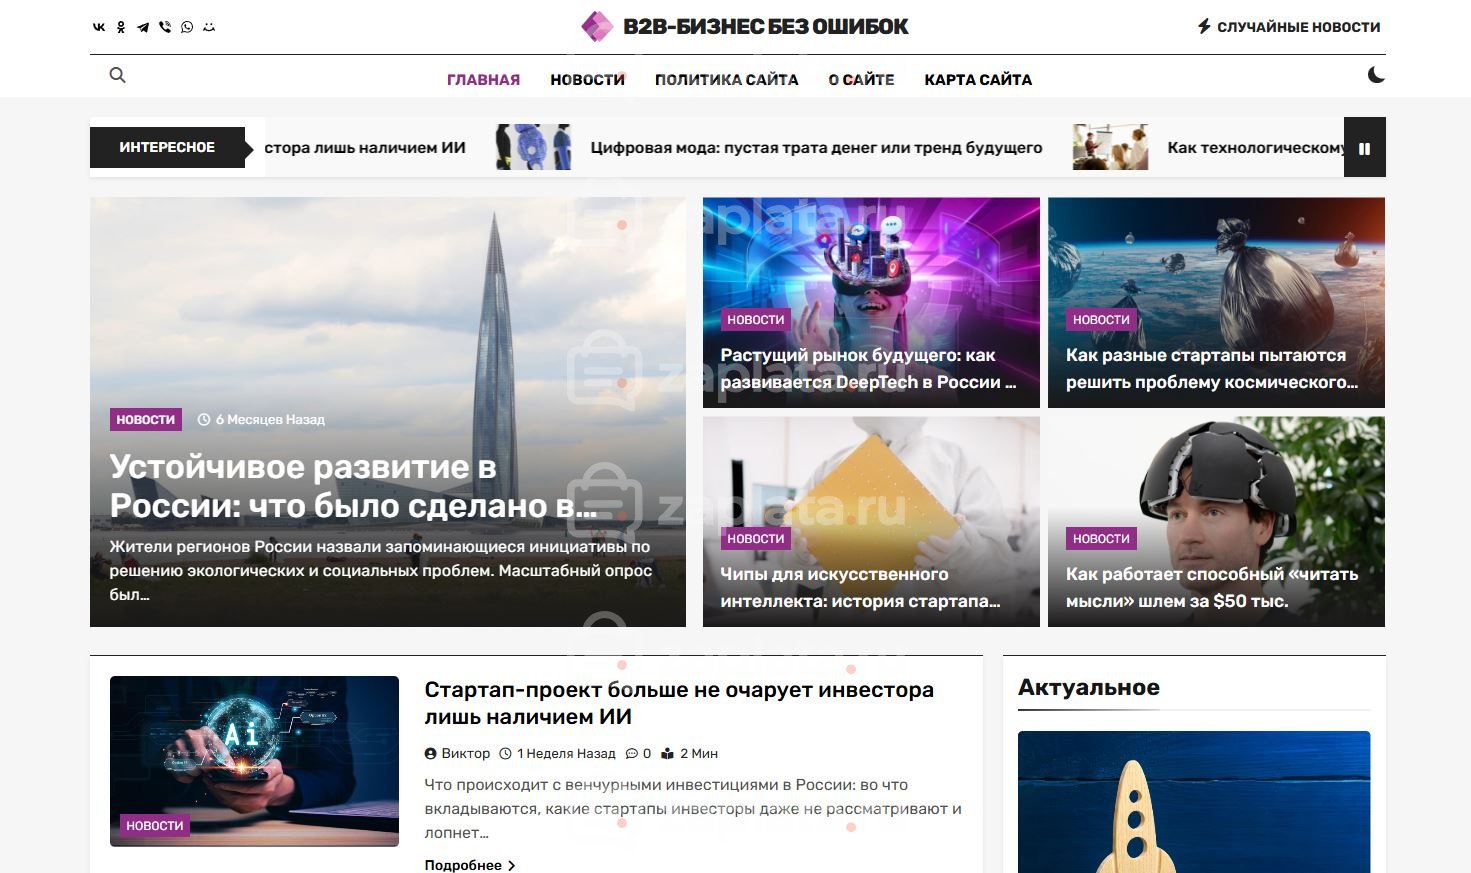Click Случайные новости link
The height and width of the screenshot is (873, 1471).
click(x=1298, y=27)
